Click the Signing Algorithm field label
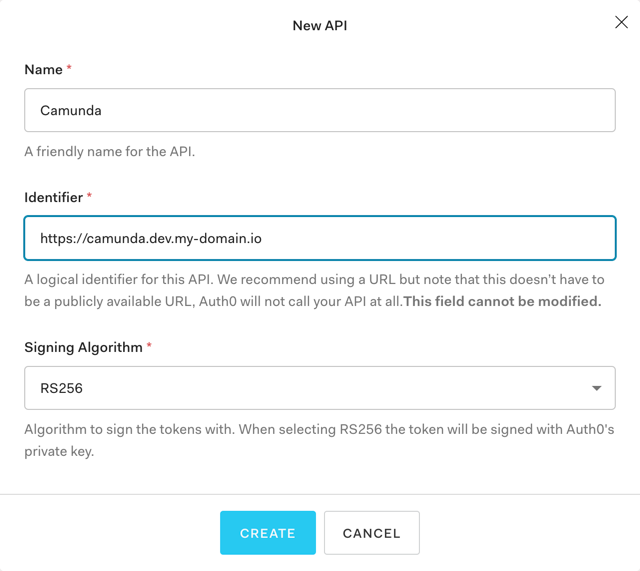The image size is (640, 571). click(83, 347)
